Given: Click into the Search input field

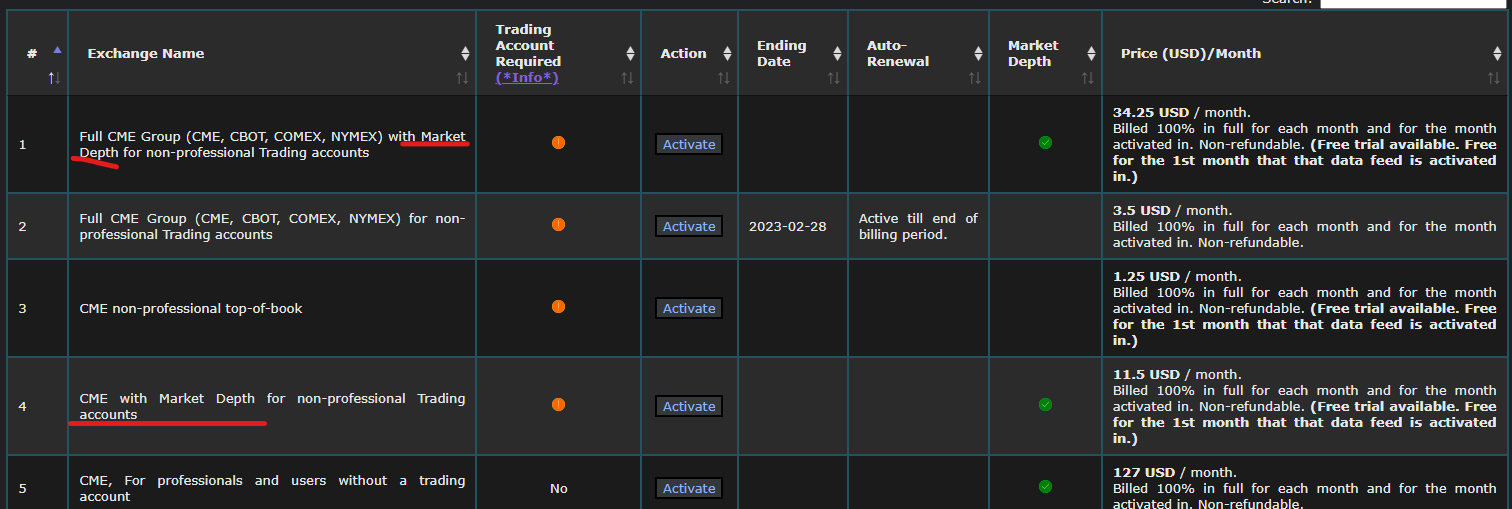Looking at the screenshot, I should (1412, 3).
